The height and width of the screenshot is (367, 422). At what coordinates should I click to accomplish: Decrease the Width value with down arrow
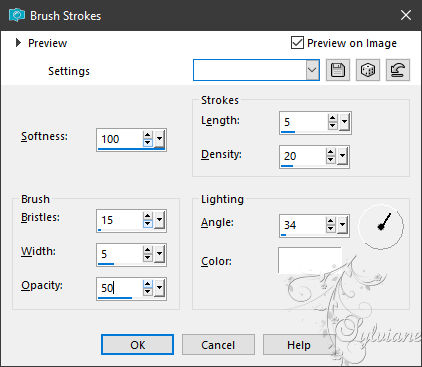[x=148, y=257]
